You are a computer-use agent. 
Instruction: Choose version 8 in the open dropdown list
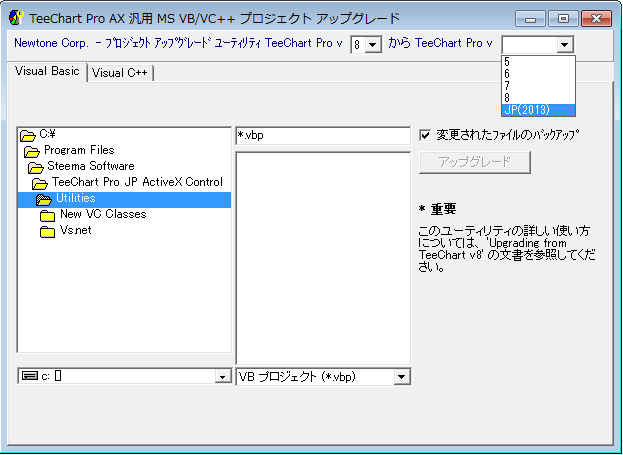538,98
